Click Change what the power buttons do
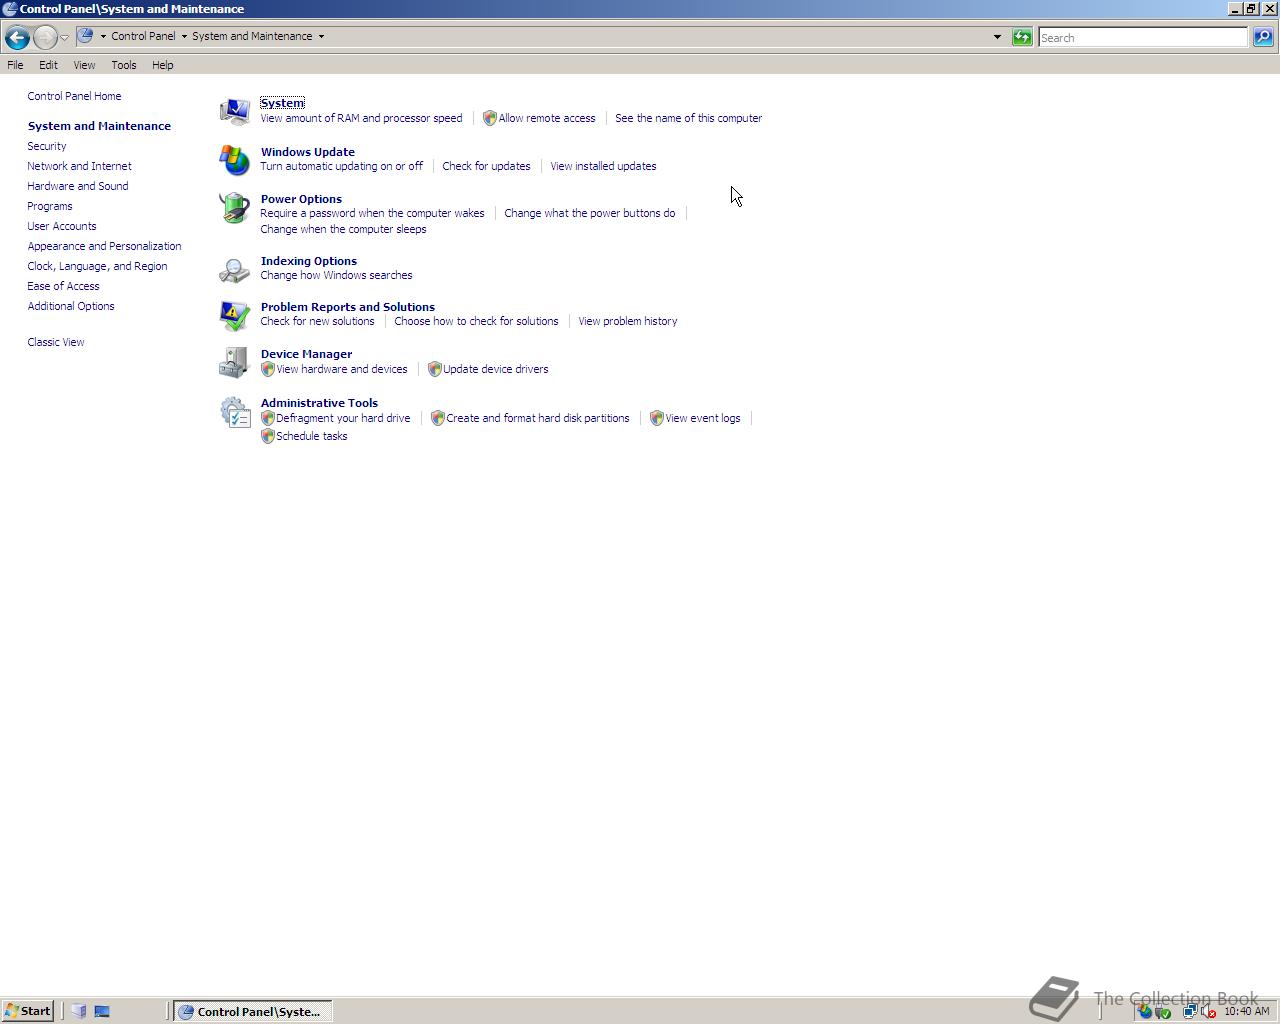The height and width of the screenshot is (1024, 1280). pos(589,213)
